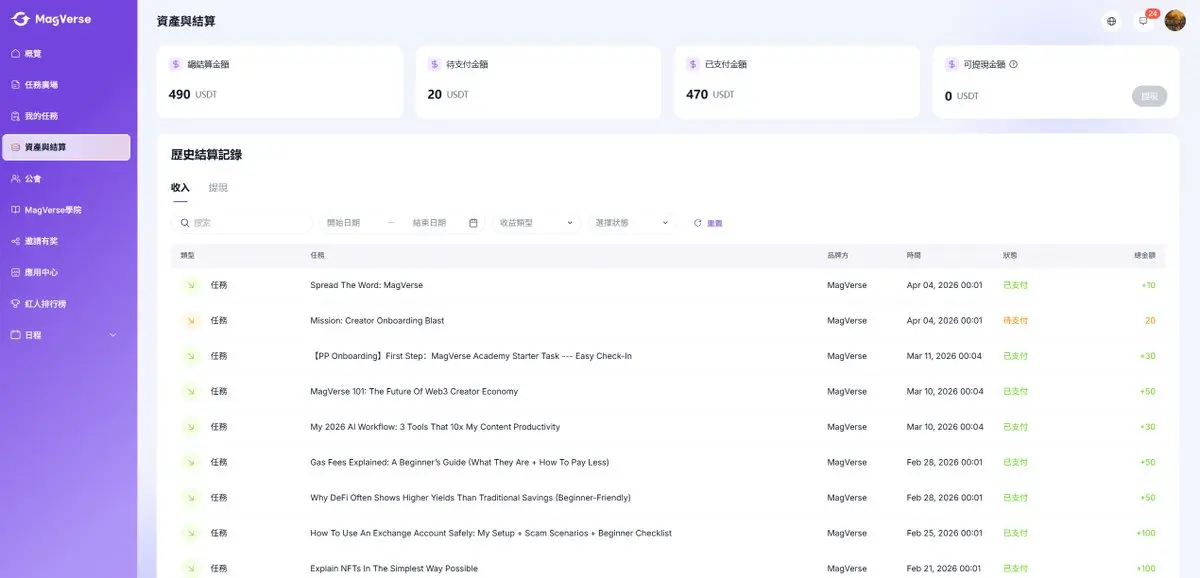Click the dollar icon on 待支付金額 card
The image size is (1200, 578).
click(434, 64)
